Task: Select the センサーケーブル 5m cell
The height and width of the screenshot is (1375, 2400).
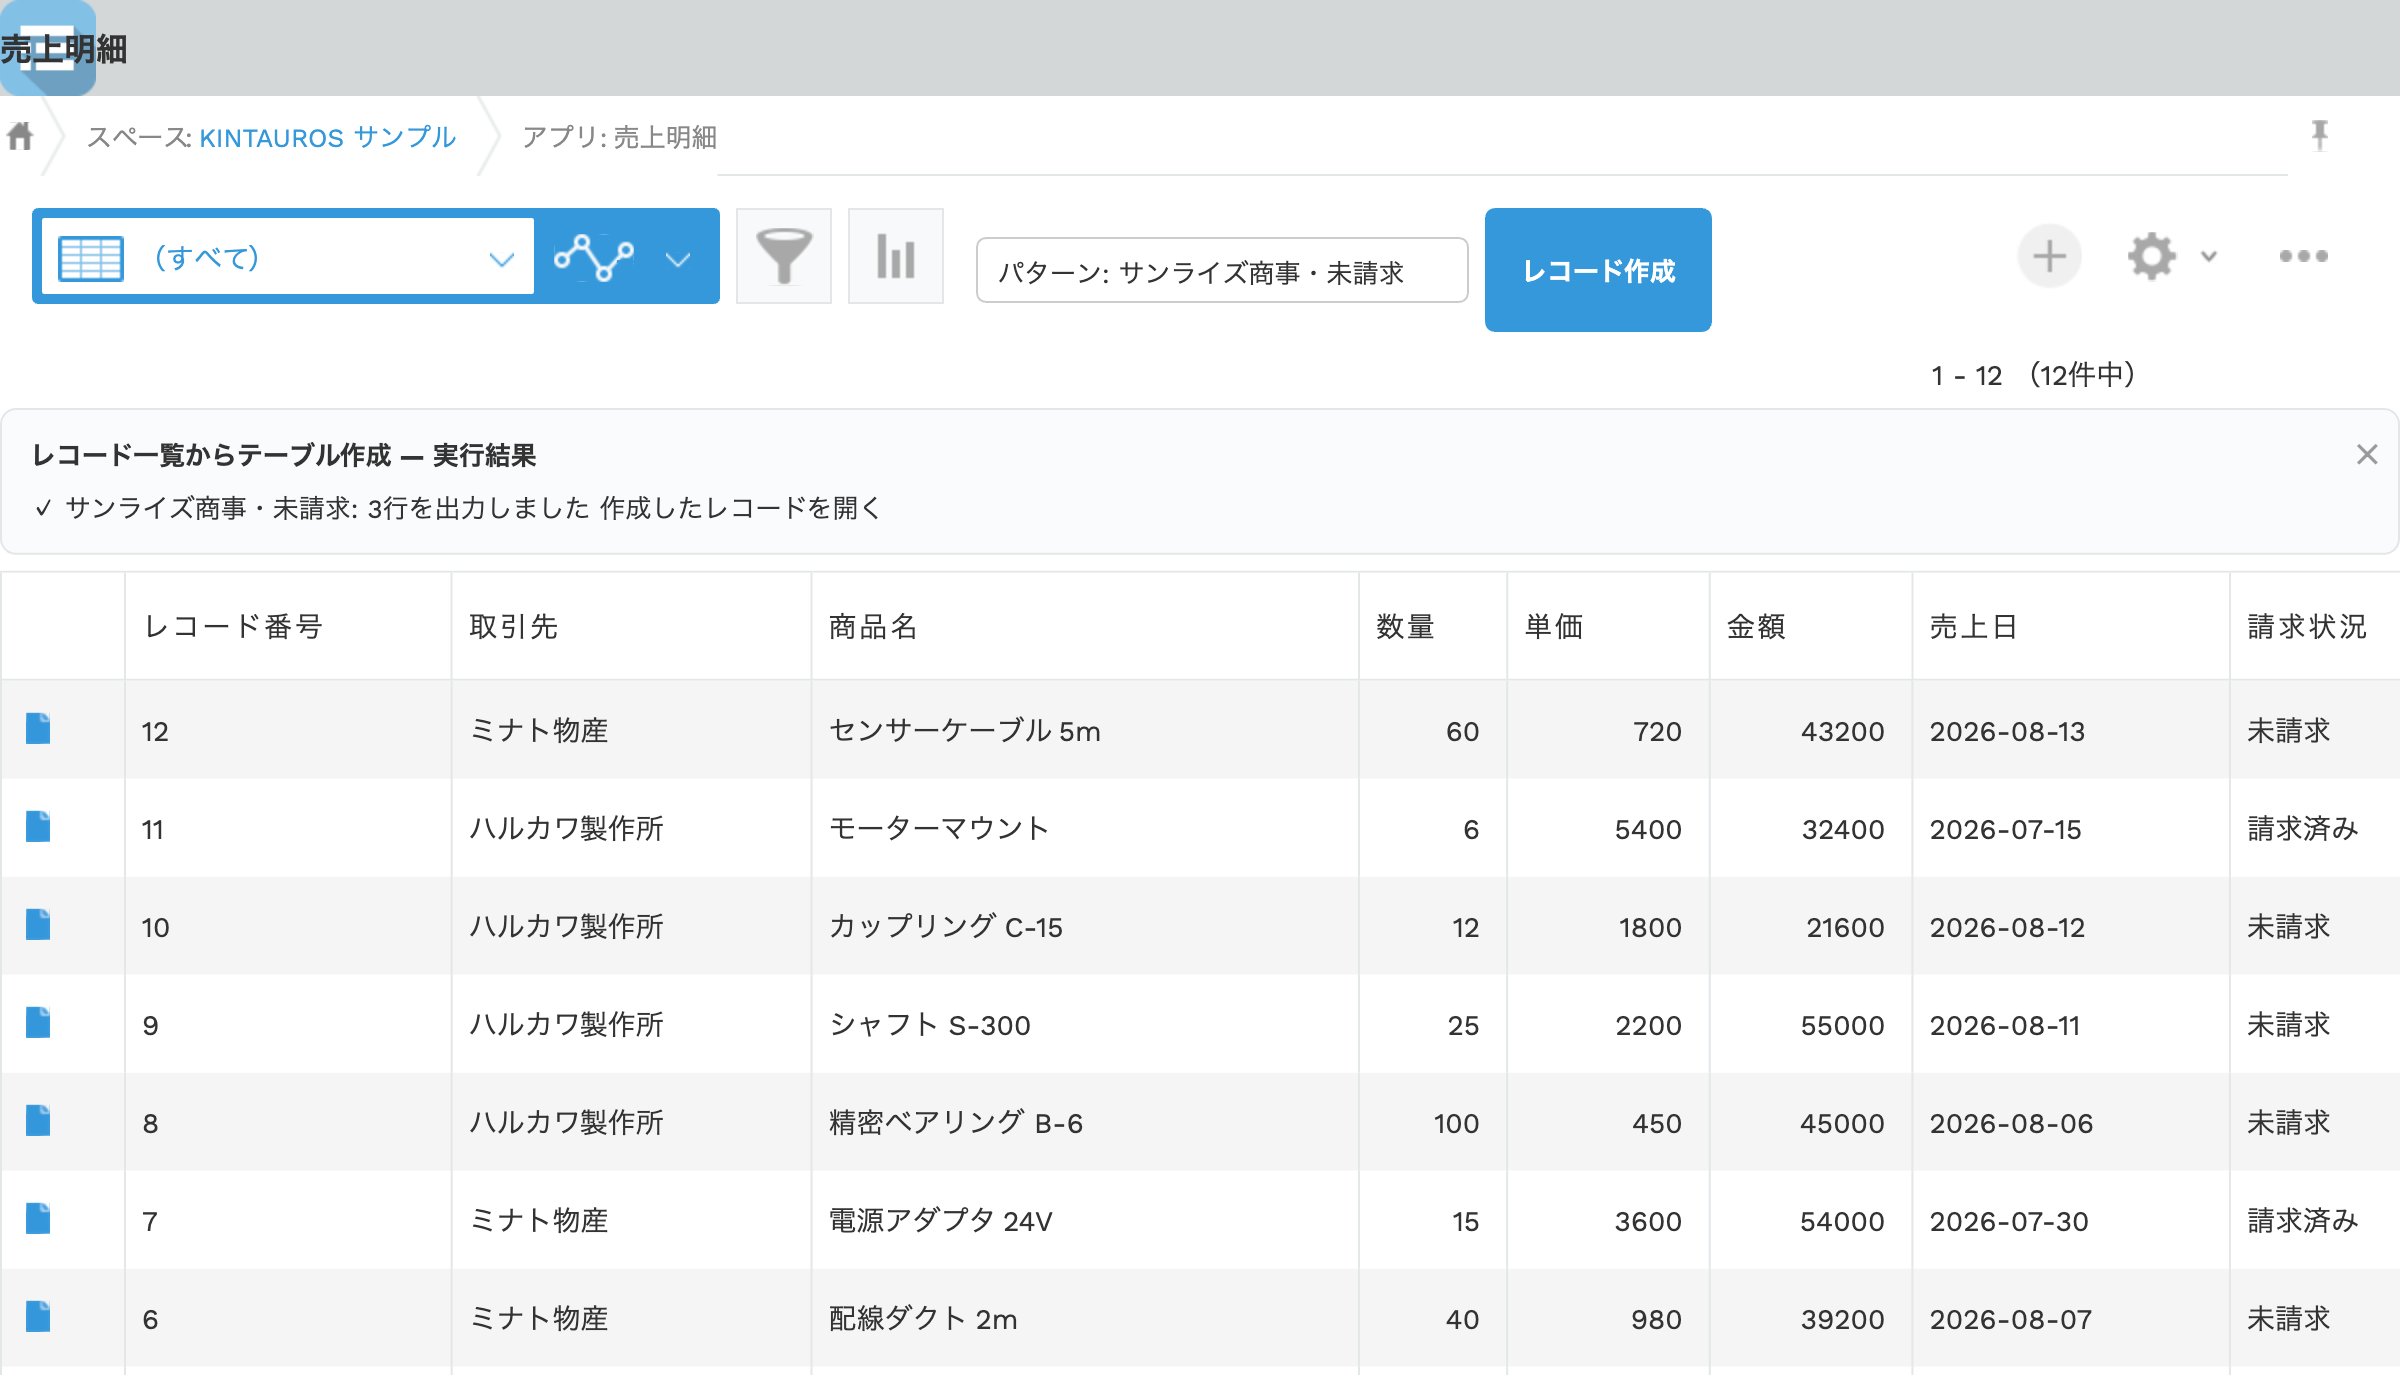Action: coord(1085,730)
